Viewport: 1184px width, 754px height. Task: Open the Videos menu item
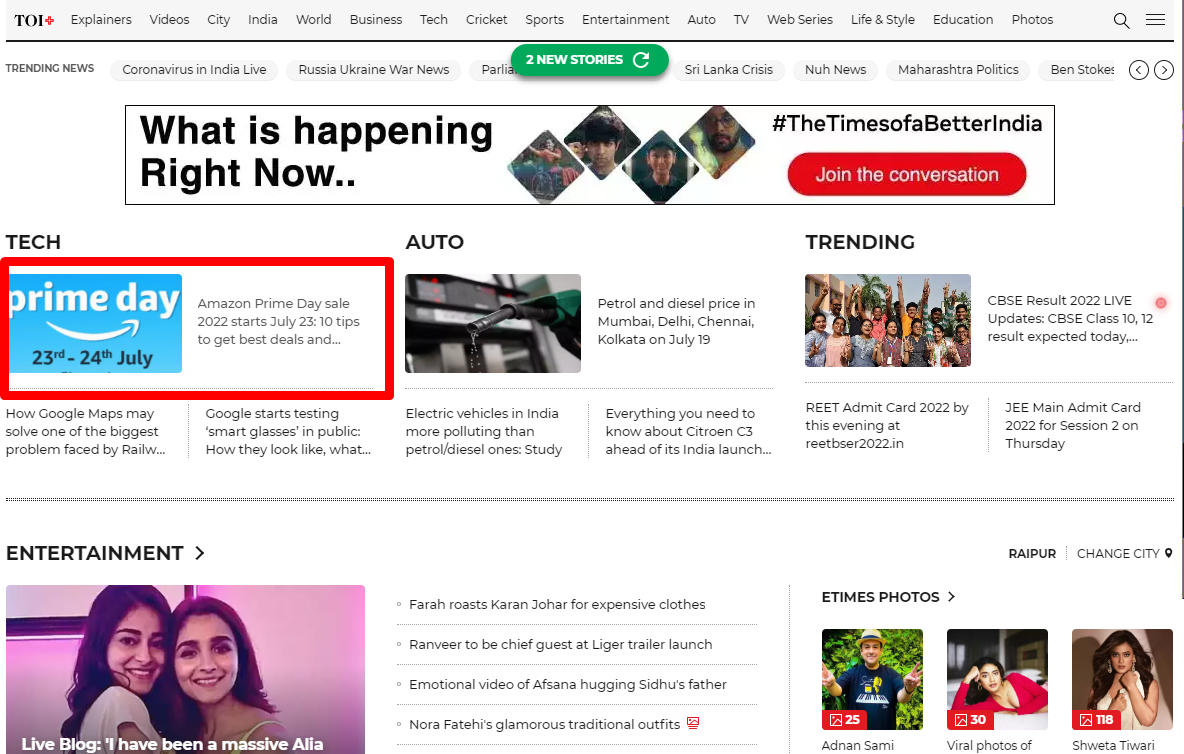(169, 20)
